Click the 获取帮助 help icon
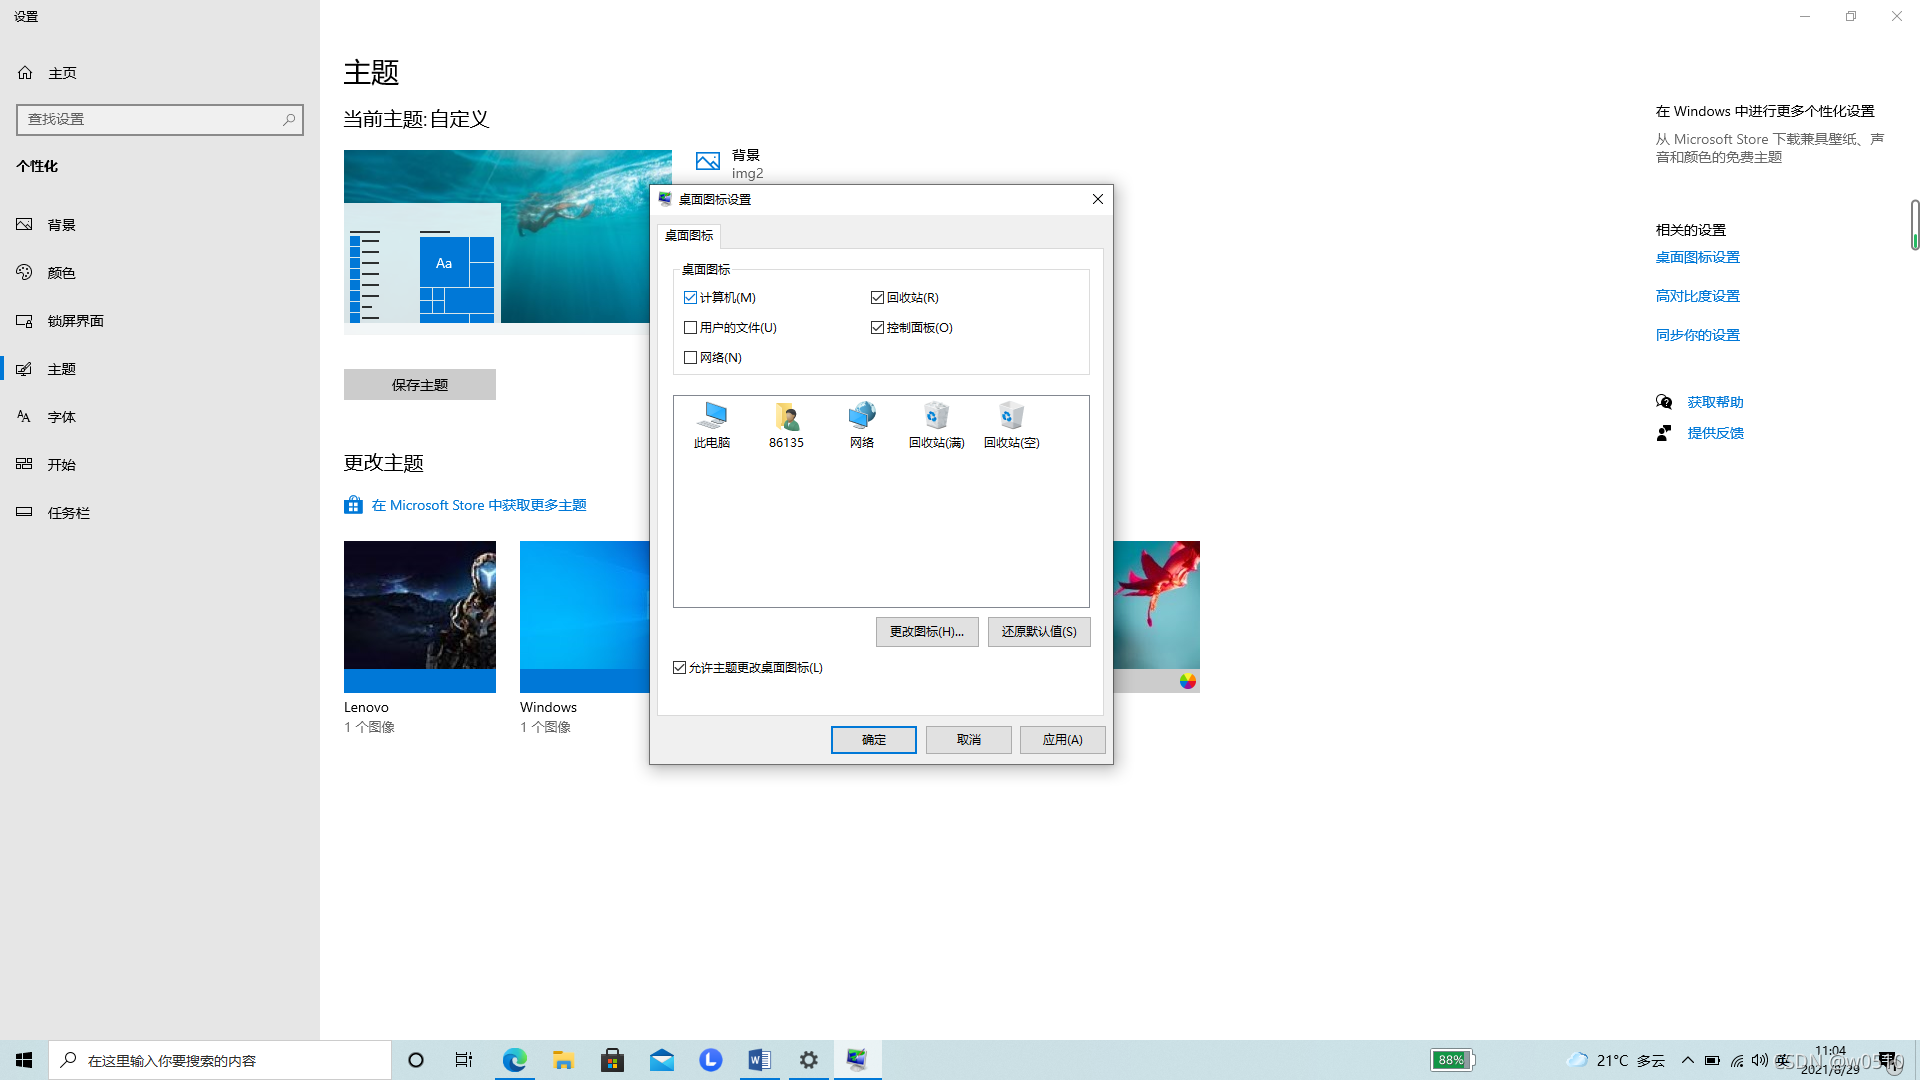1920x1080 pixels. 1664,402
